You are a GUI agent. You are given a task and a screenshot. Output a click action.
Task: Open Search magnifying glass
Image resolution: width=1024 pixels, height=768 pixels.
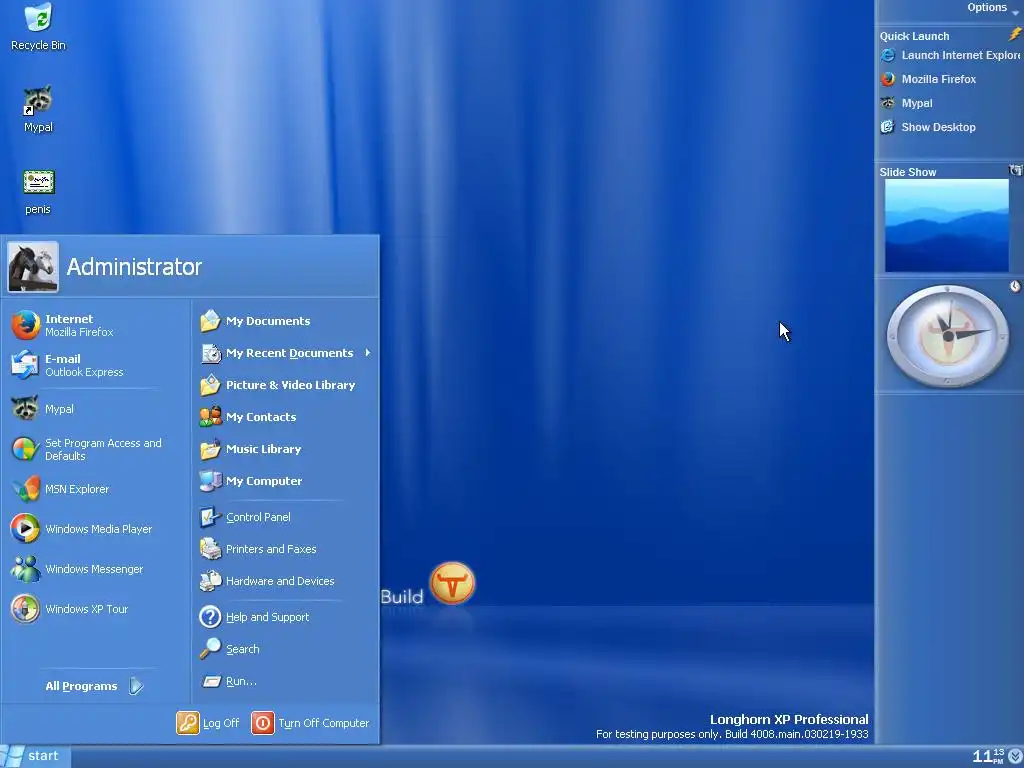[210, 648]
